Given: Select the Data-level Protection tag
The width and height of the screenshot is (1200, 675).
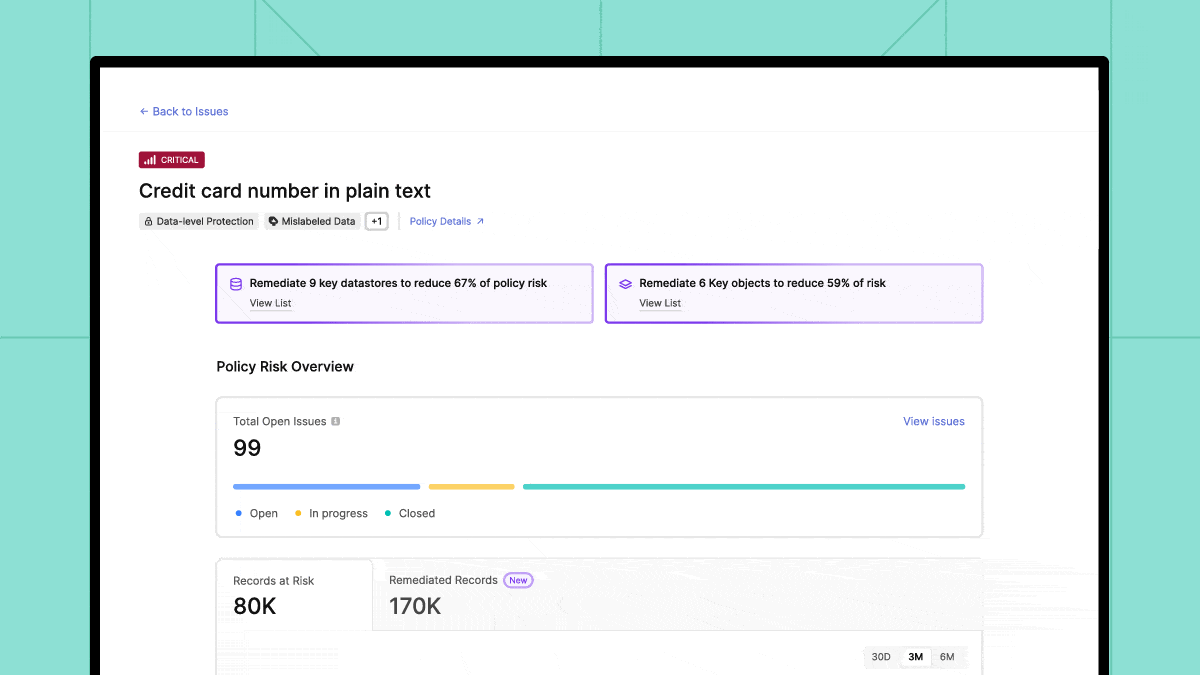Looking at the screenshot, I should coord(199,222).
